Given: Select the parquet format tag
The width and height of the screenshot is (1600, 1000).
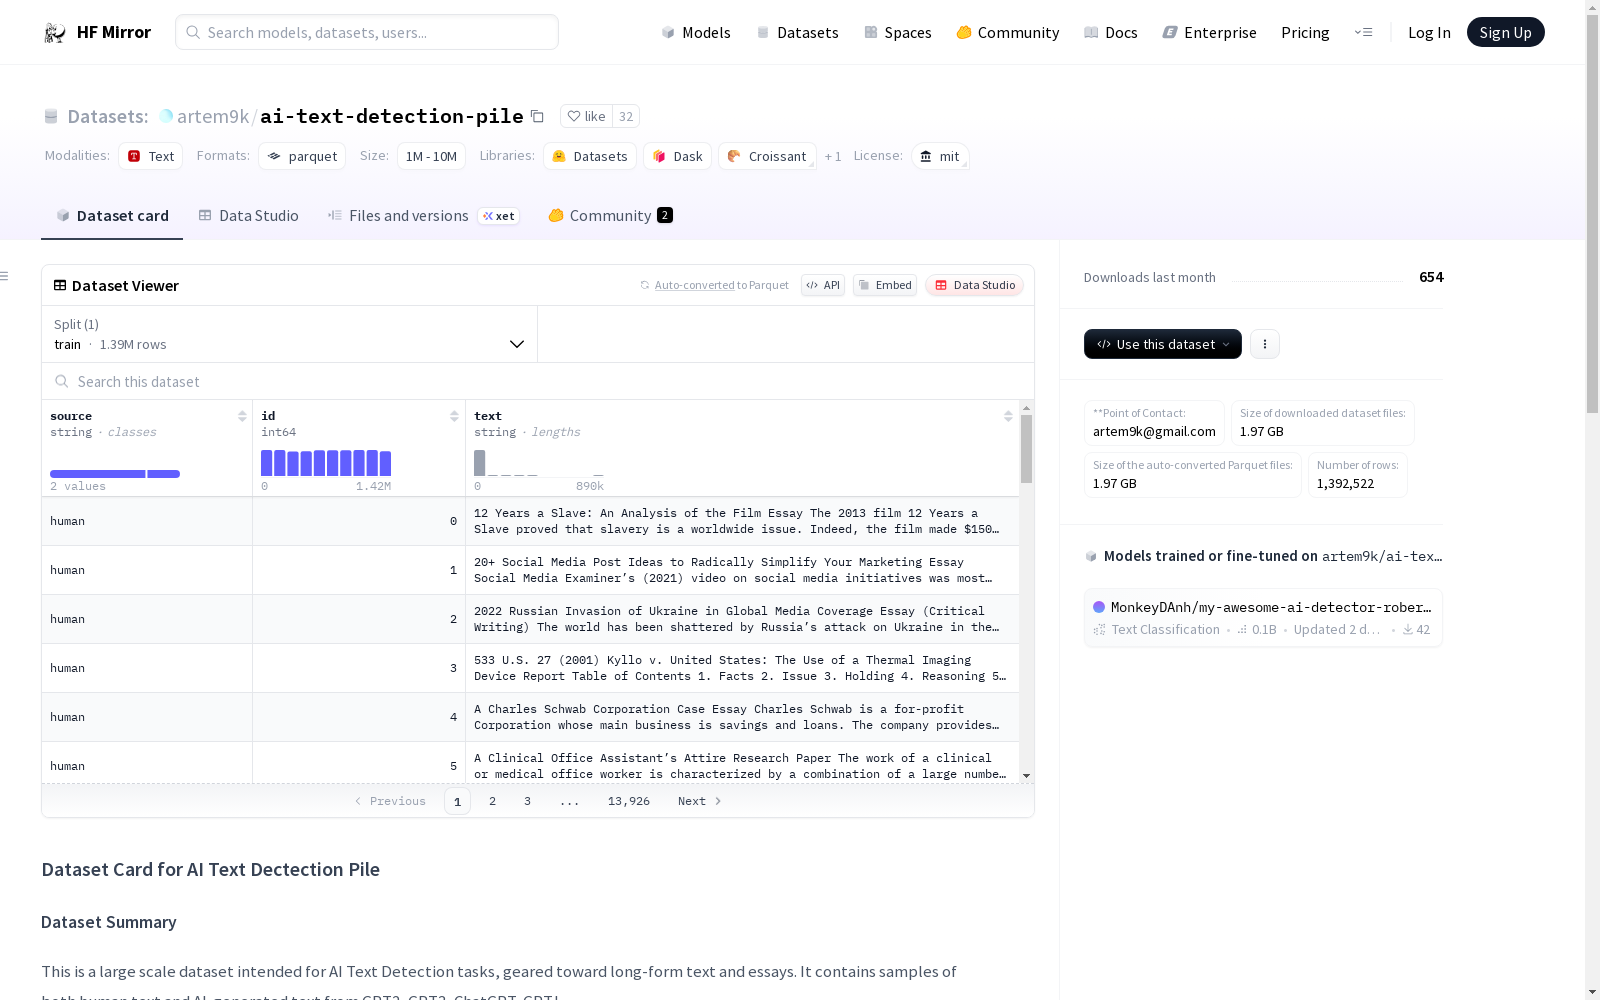Looking at the screenshot, I should [302, 156].
